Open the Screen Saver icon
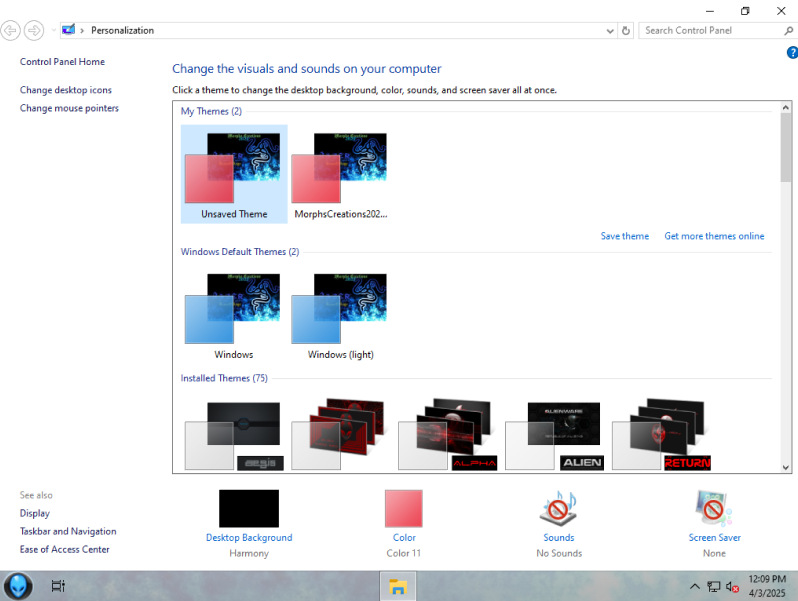Image resolution: width=798 pixels, height=601 pixels. [714, 508]
